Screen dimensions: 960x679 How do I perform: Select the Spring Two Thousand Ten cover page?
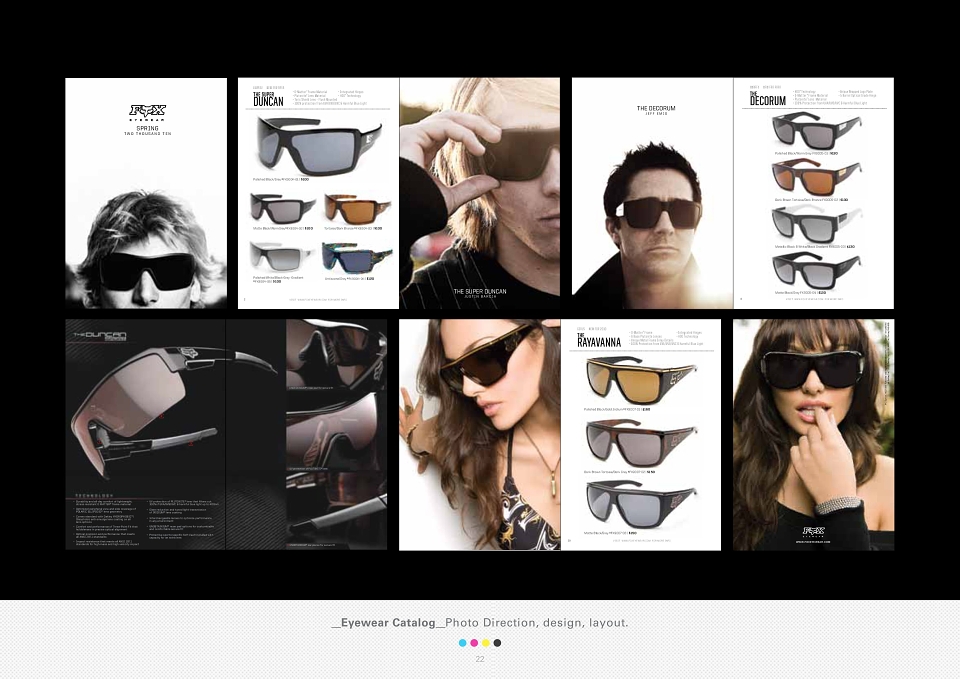(146, 193)
